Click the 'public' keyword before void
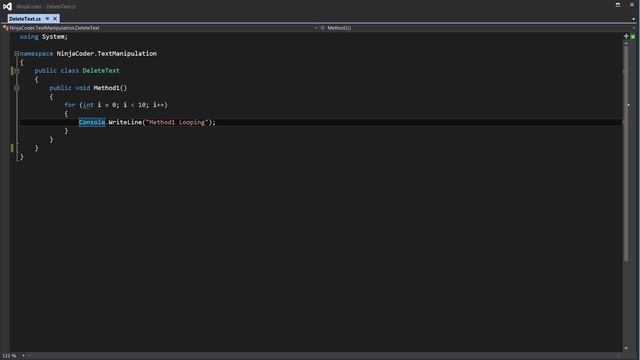Image resolution: width=640 pixels, height=360 pixels. 60,88
